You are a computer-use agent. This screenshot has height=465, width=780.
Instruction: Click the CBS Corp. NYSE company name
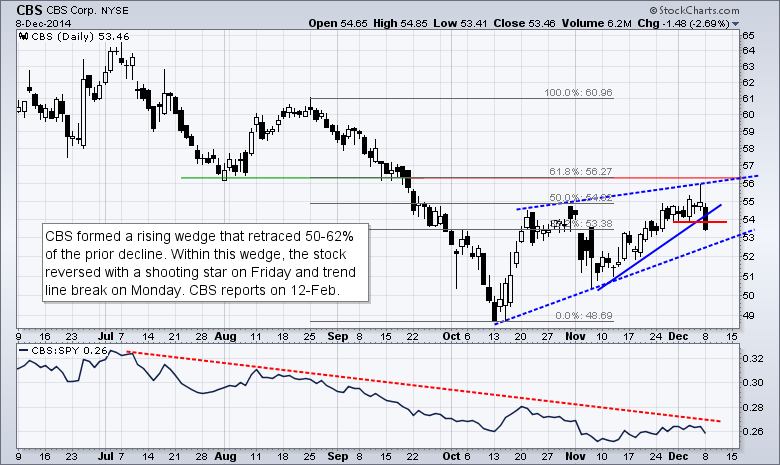coord(88,10)
